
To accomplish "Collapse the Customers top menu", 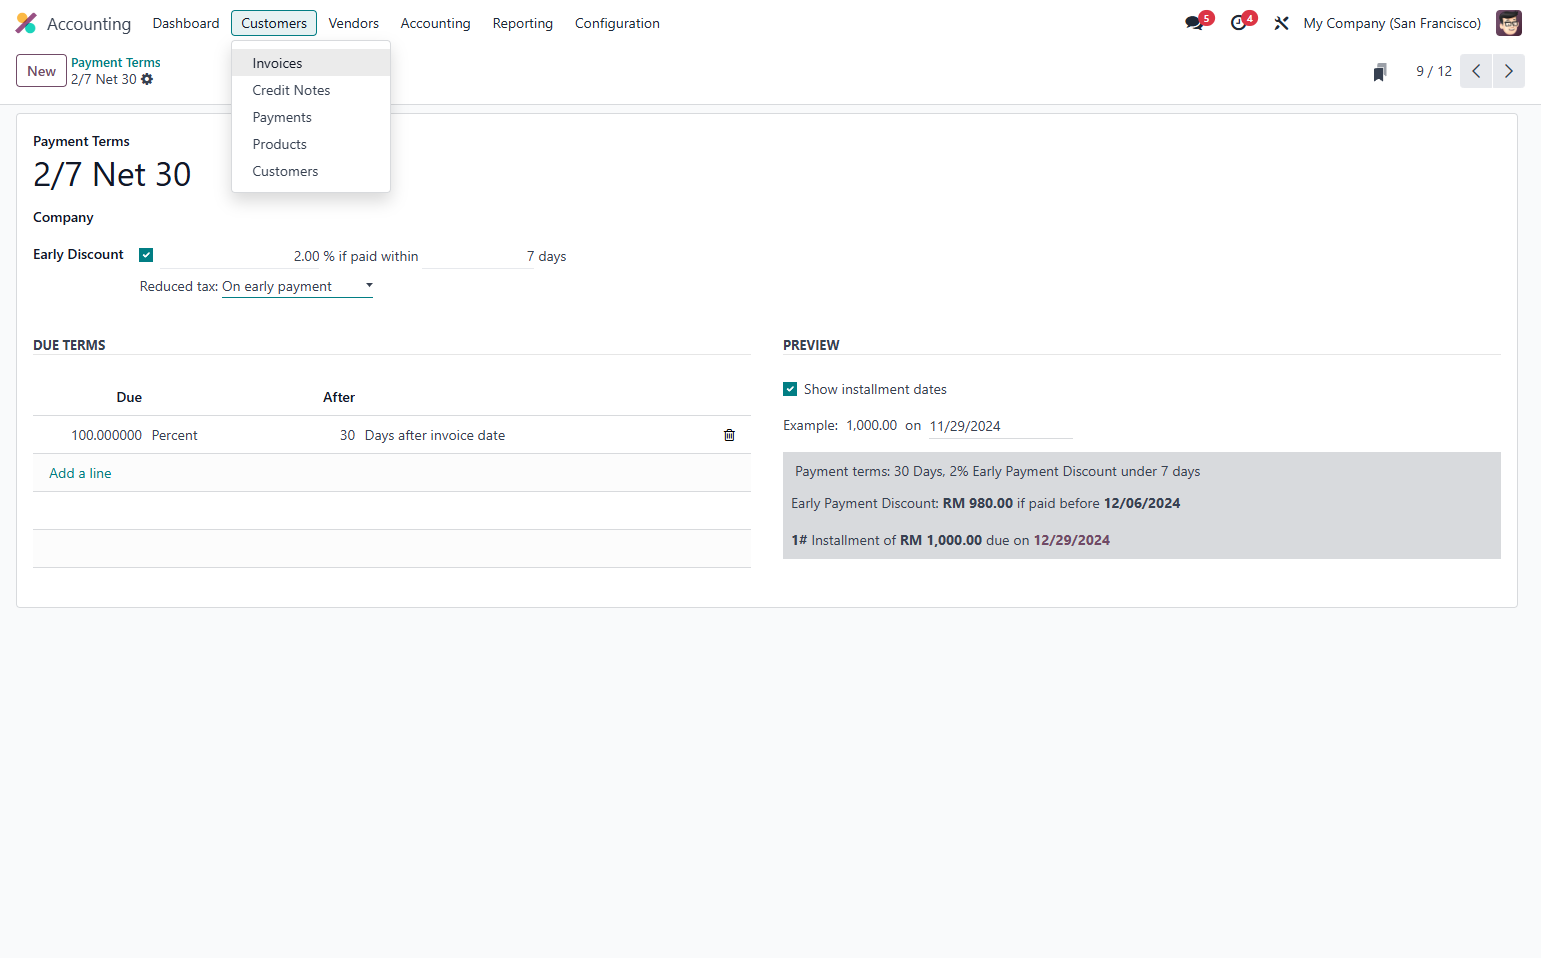I will tap(274, 23).
